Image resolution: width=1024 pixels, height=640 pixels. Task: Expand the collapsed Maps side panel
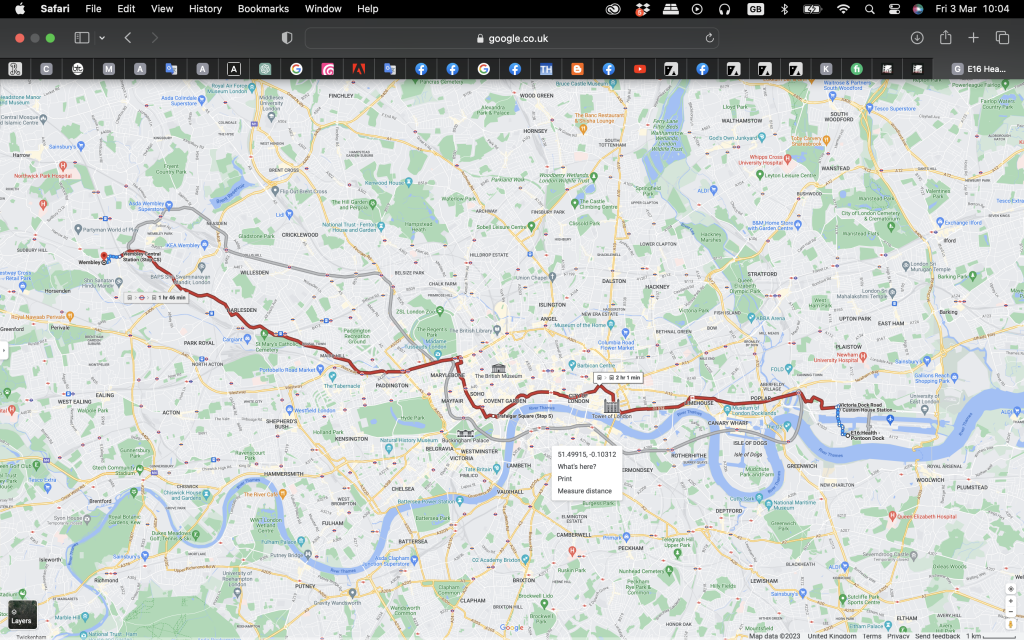tap(3, 351)
